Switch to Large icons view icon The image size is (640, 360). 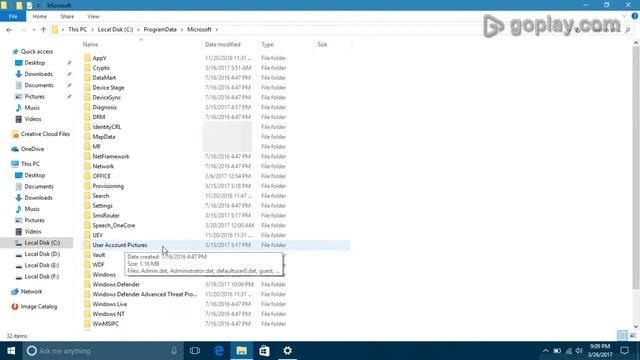tap(633, 336)
